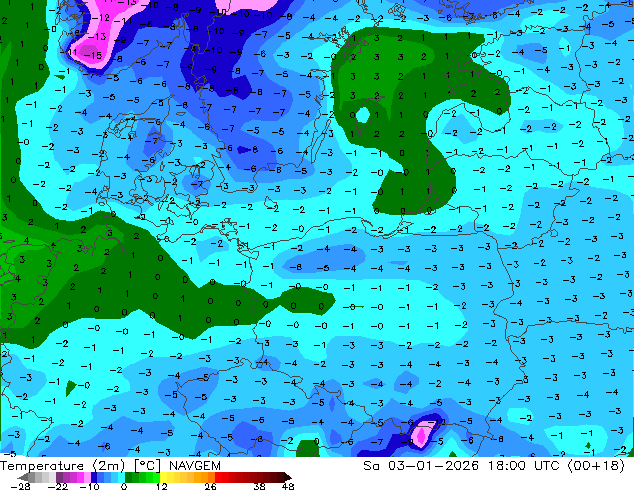Click the -15 temperature value on the map
The width and height of the screenshot is (634, 490).
click(x=93, y=55)
